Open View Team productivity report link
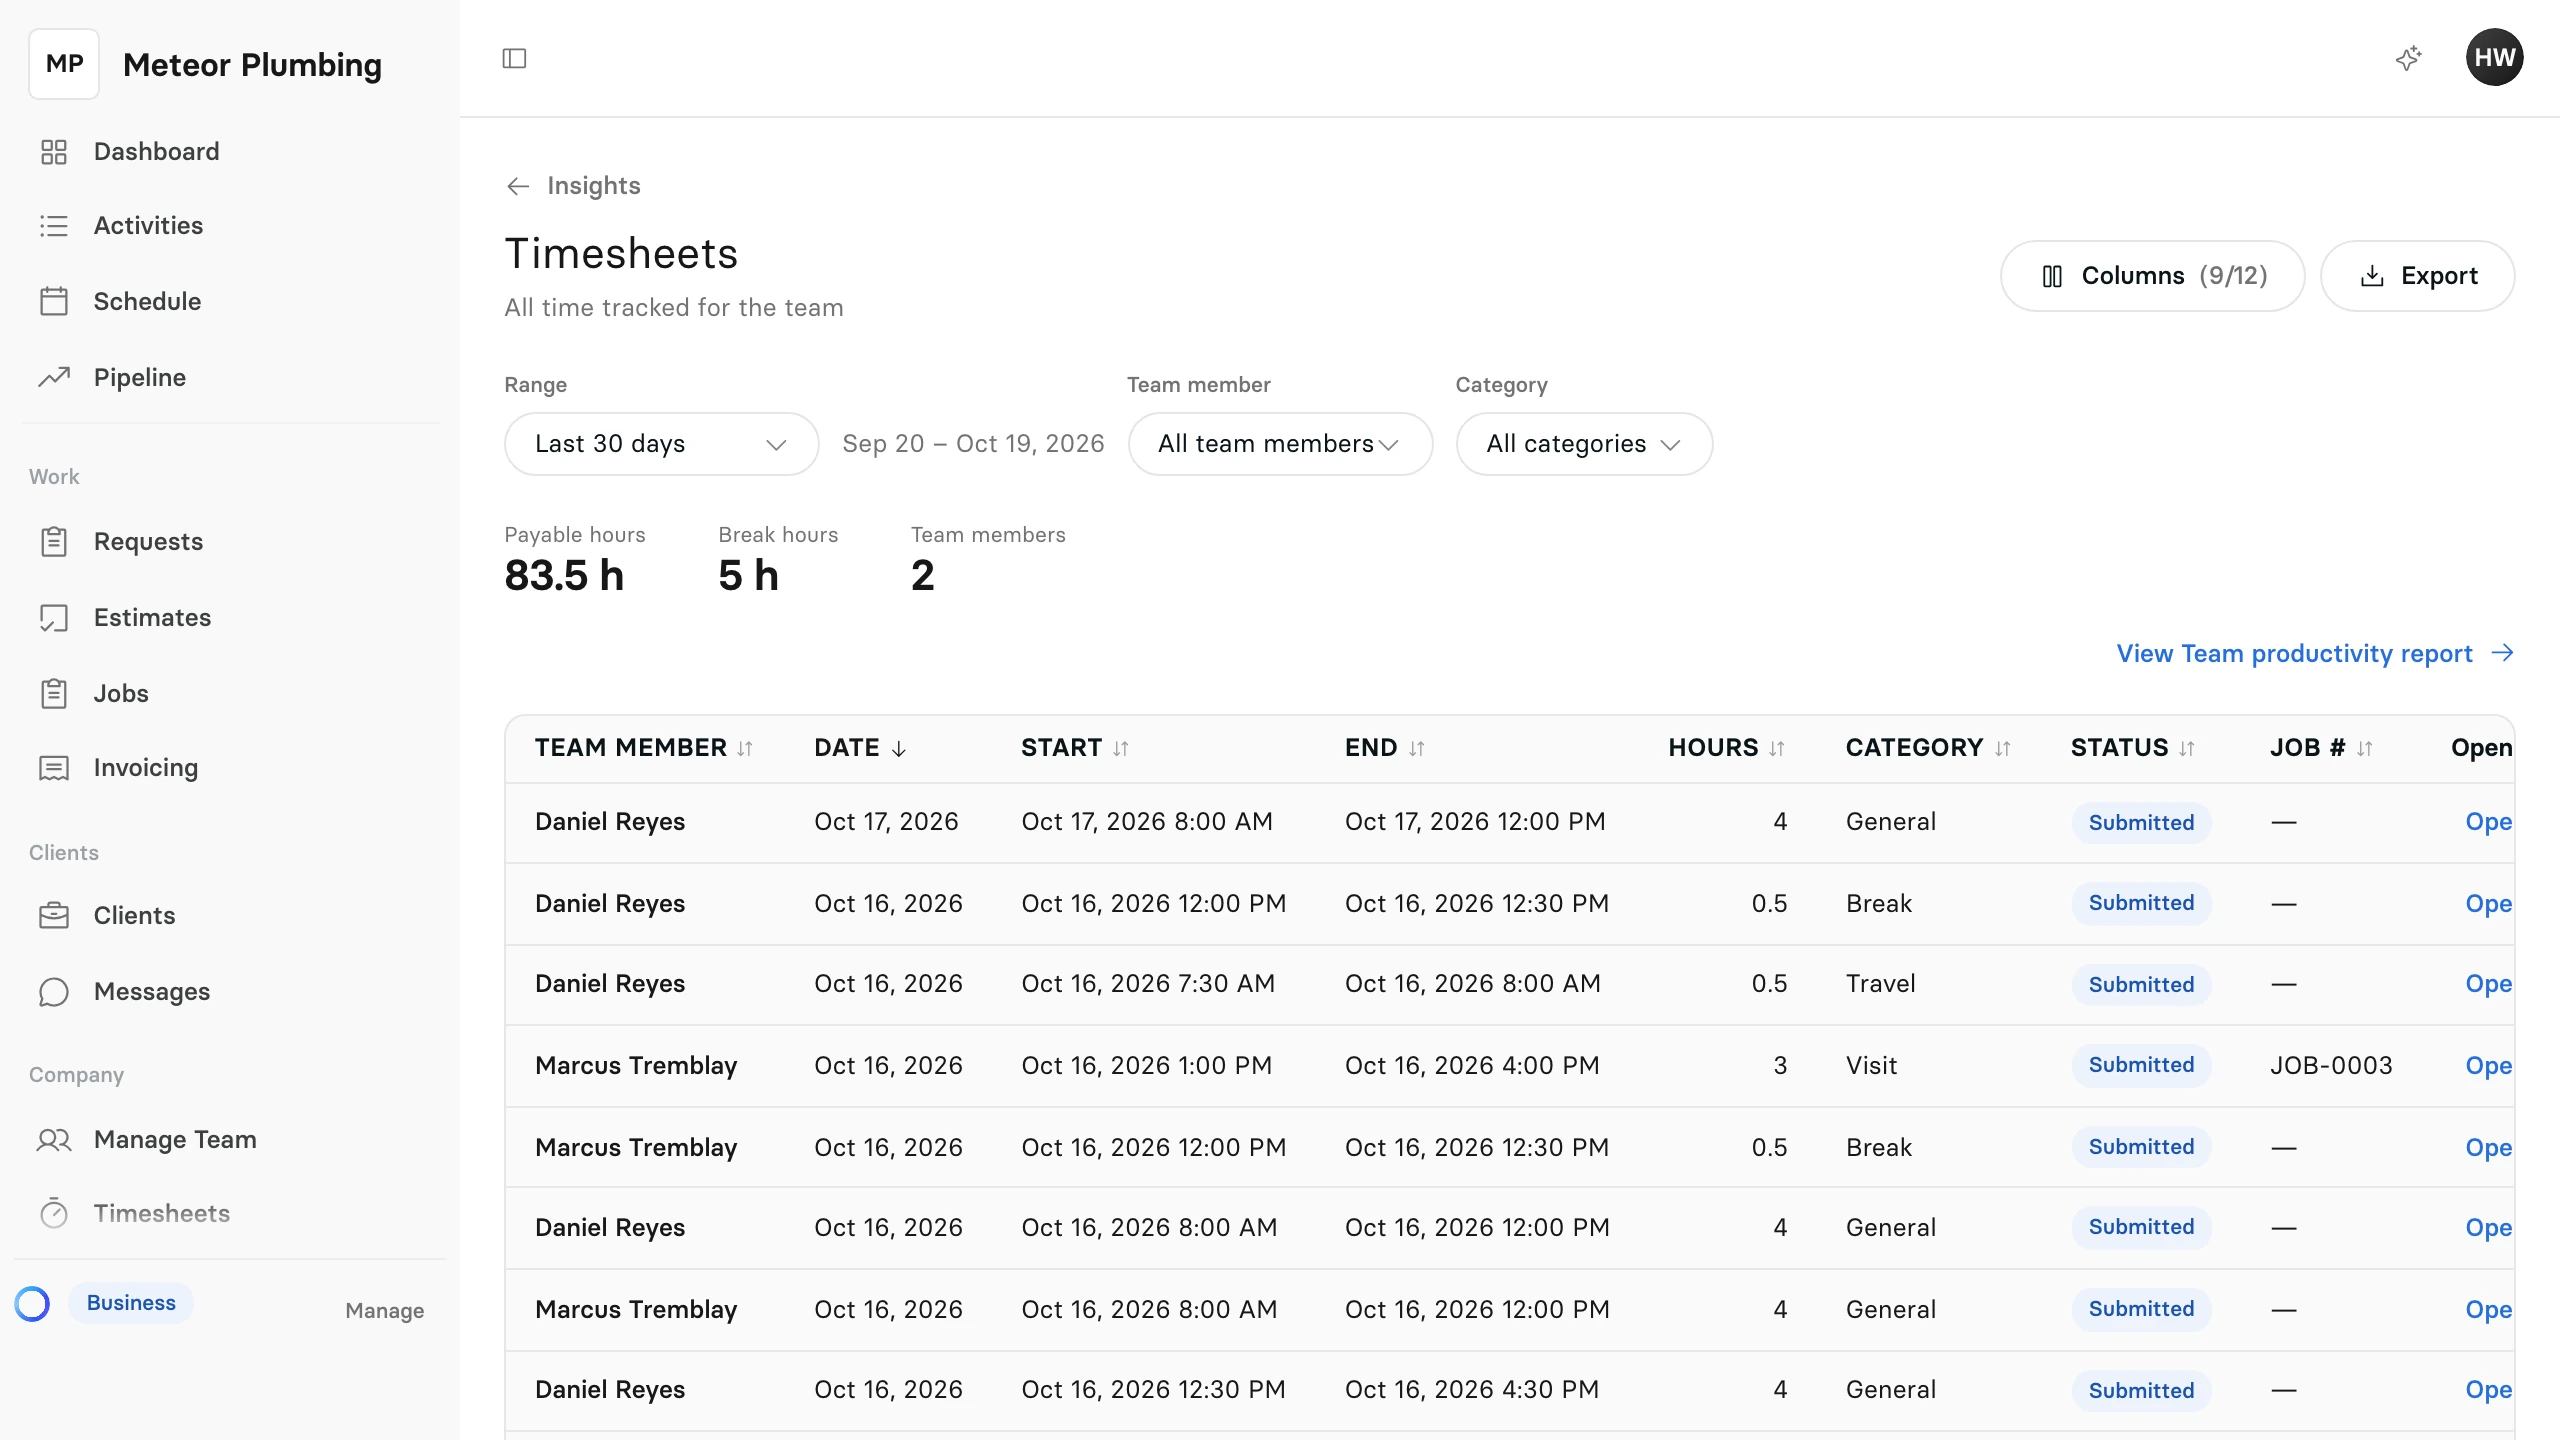2560x1440 pixels. coord(2315,654)
